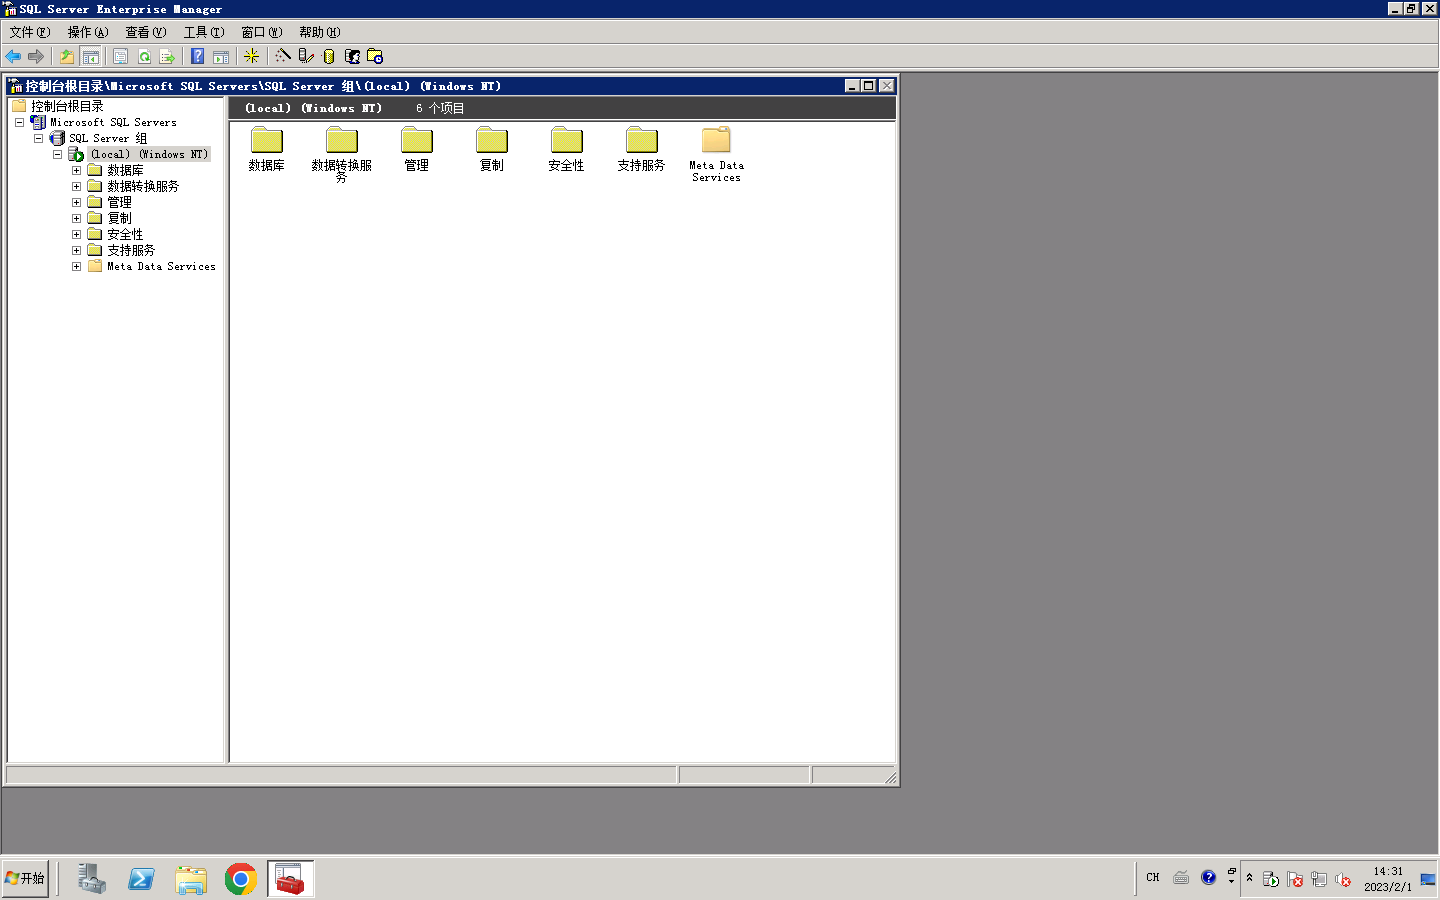Click SQL Enterprise Manager taskbar button
The height and width of the screenshot is (900, 1440).
291,879
